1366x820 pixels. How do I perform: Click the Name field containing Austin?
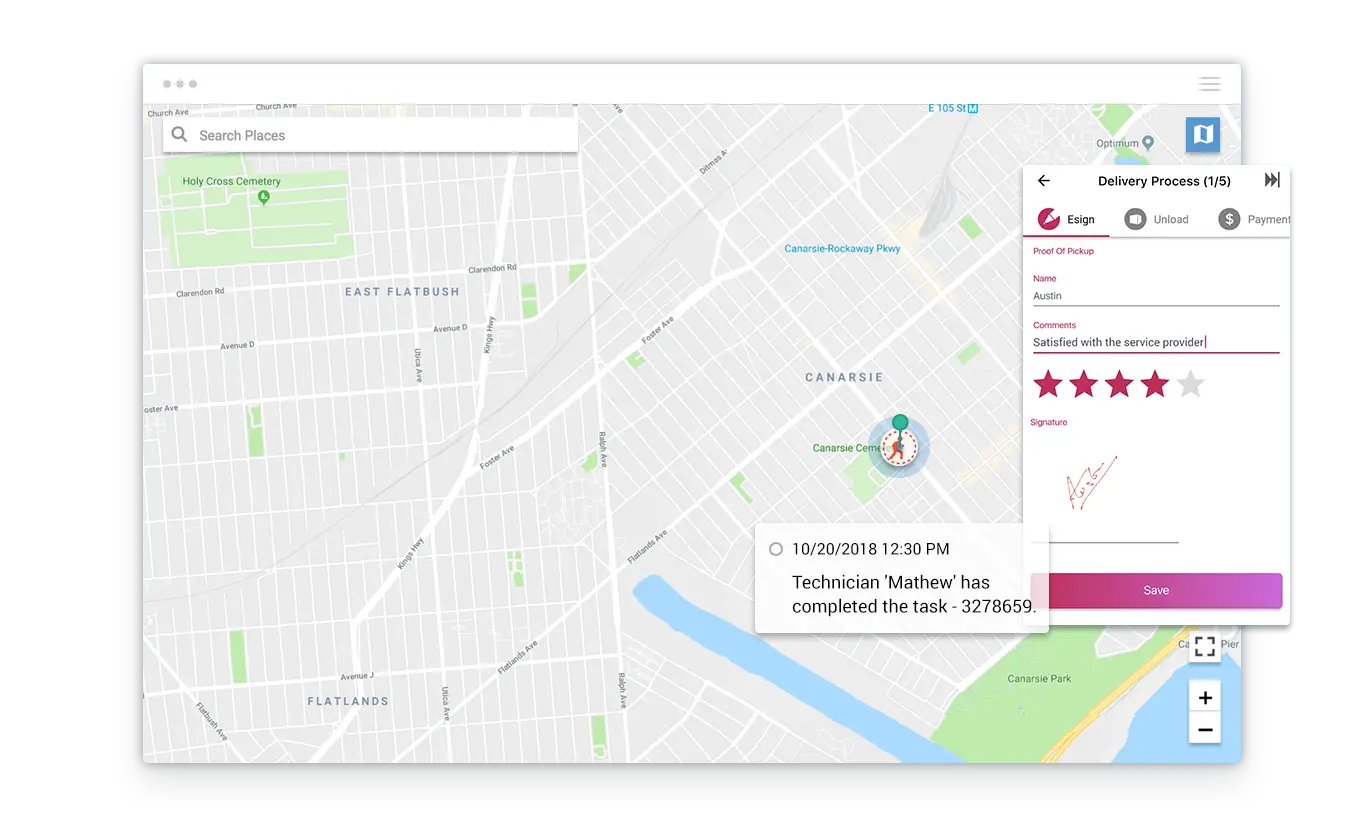coord(1156,296)
